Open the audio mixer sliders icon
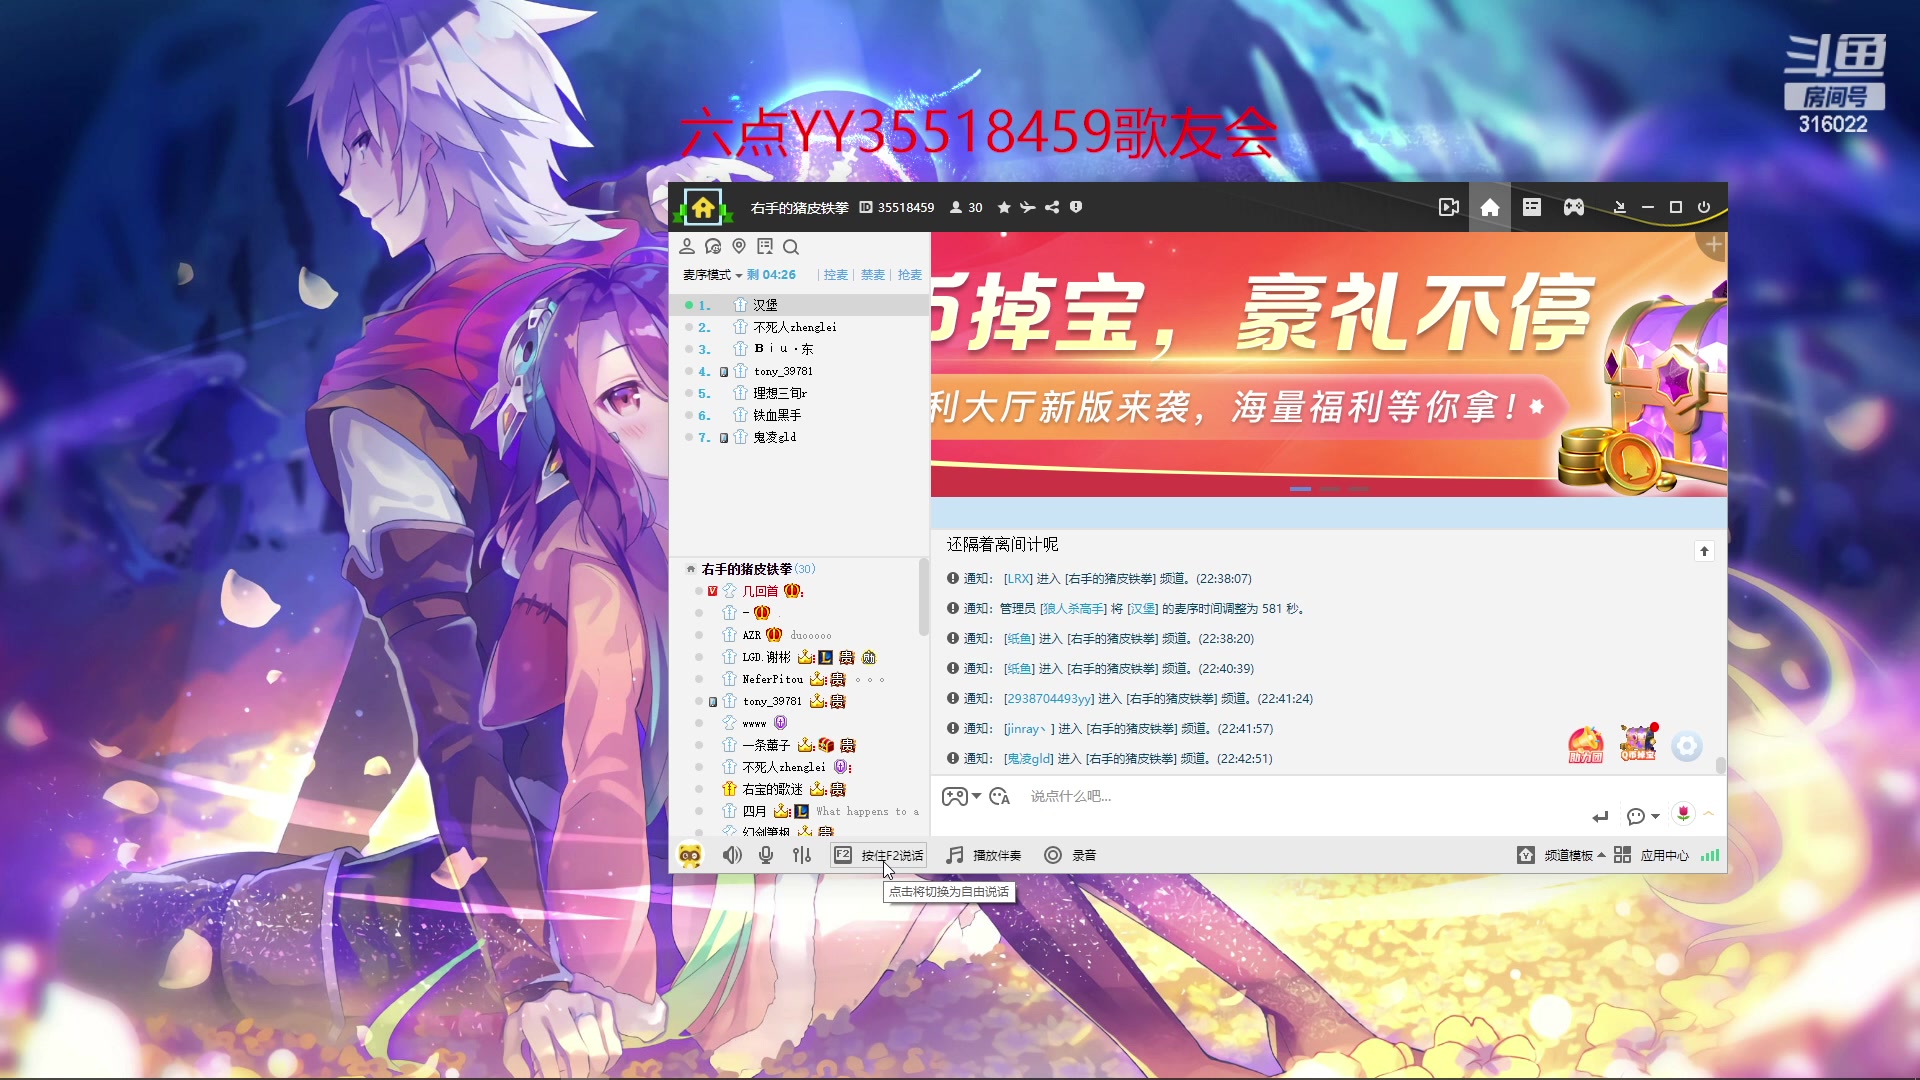The image size is (1920, 1080). tap(802, 855)
